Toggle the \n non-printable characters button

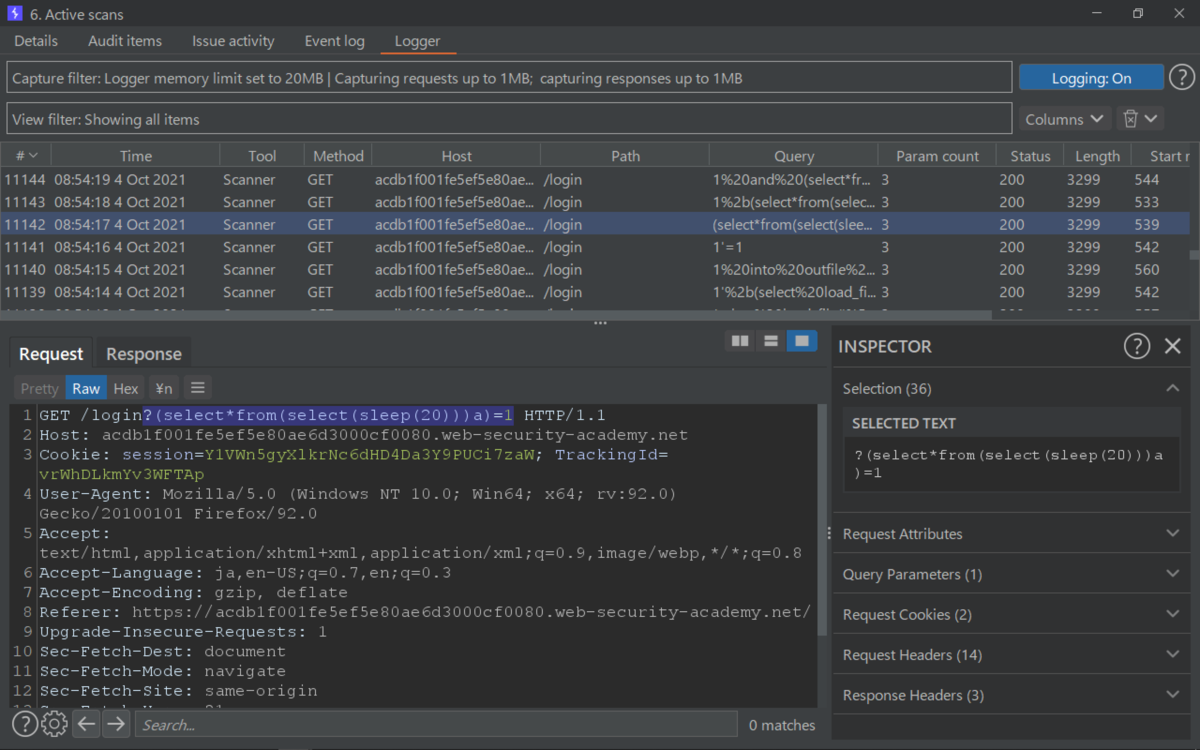pos(163,388)
